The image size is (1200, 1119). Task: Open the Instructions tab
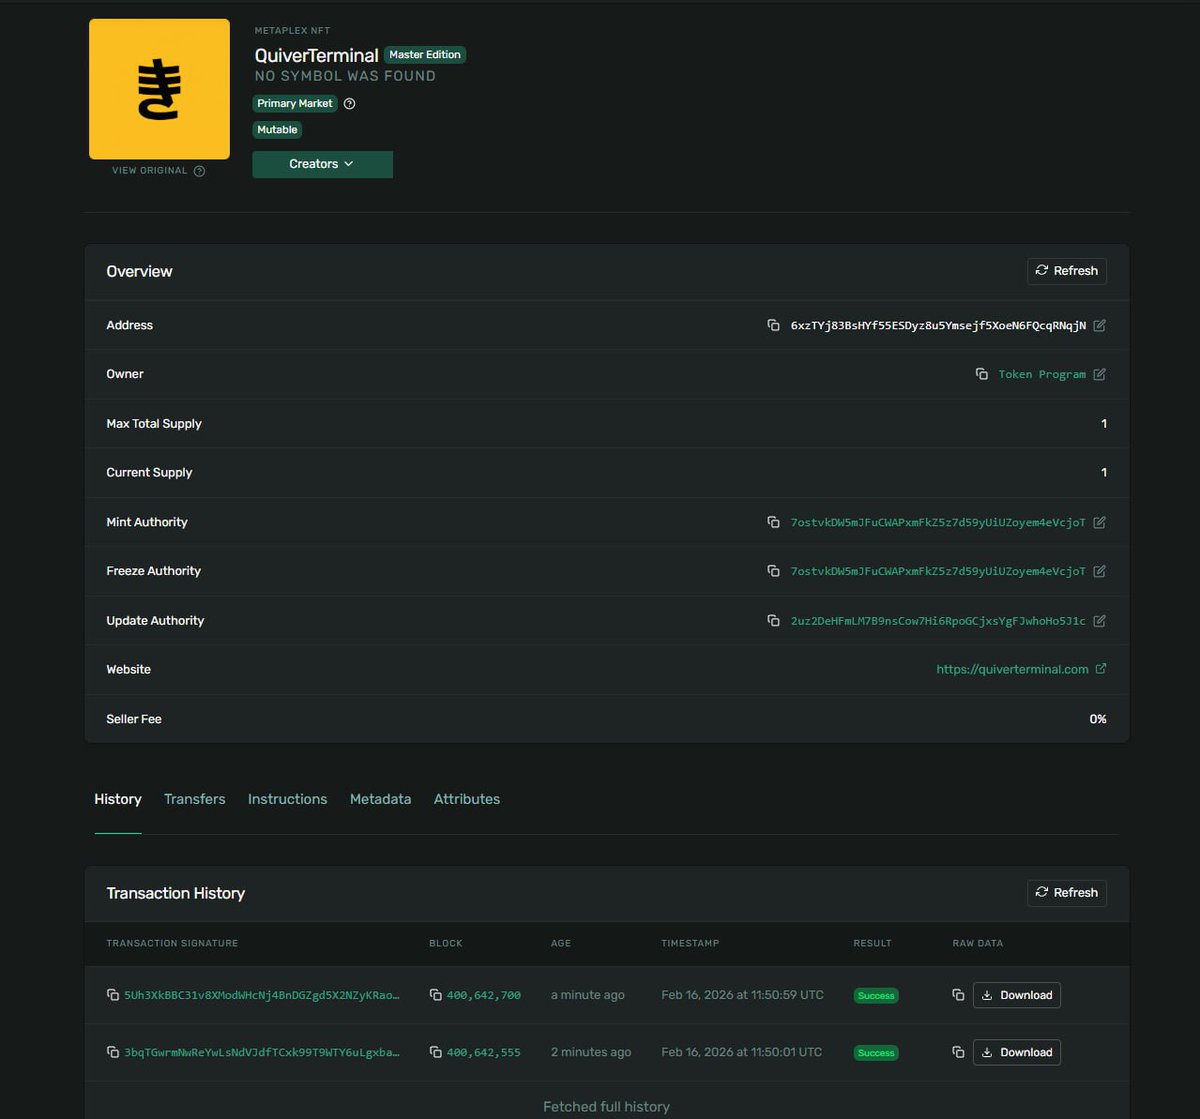point(287,799)
